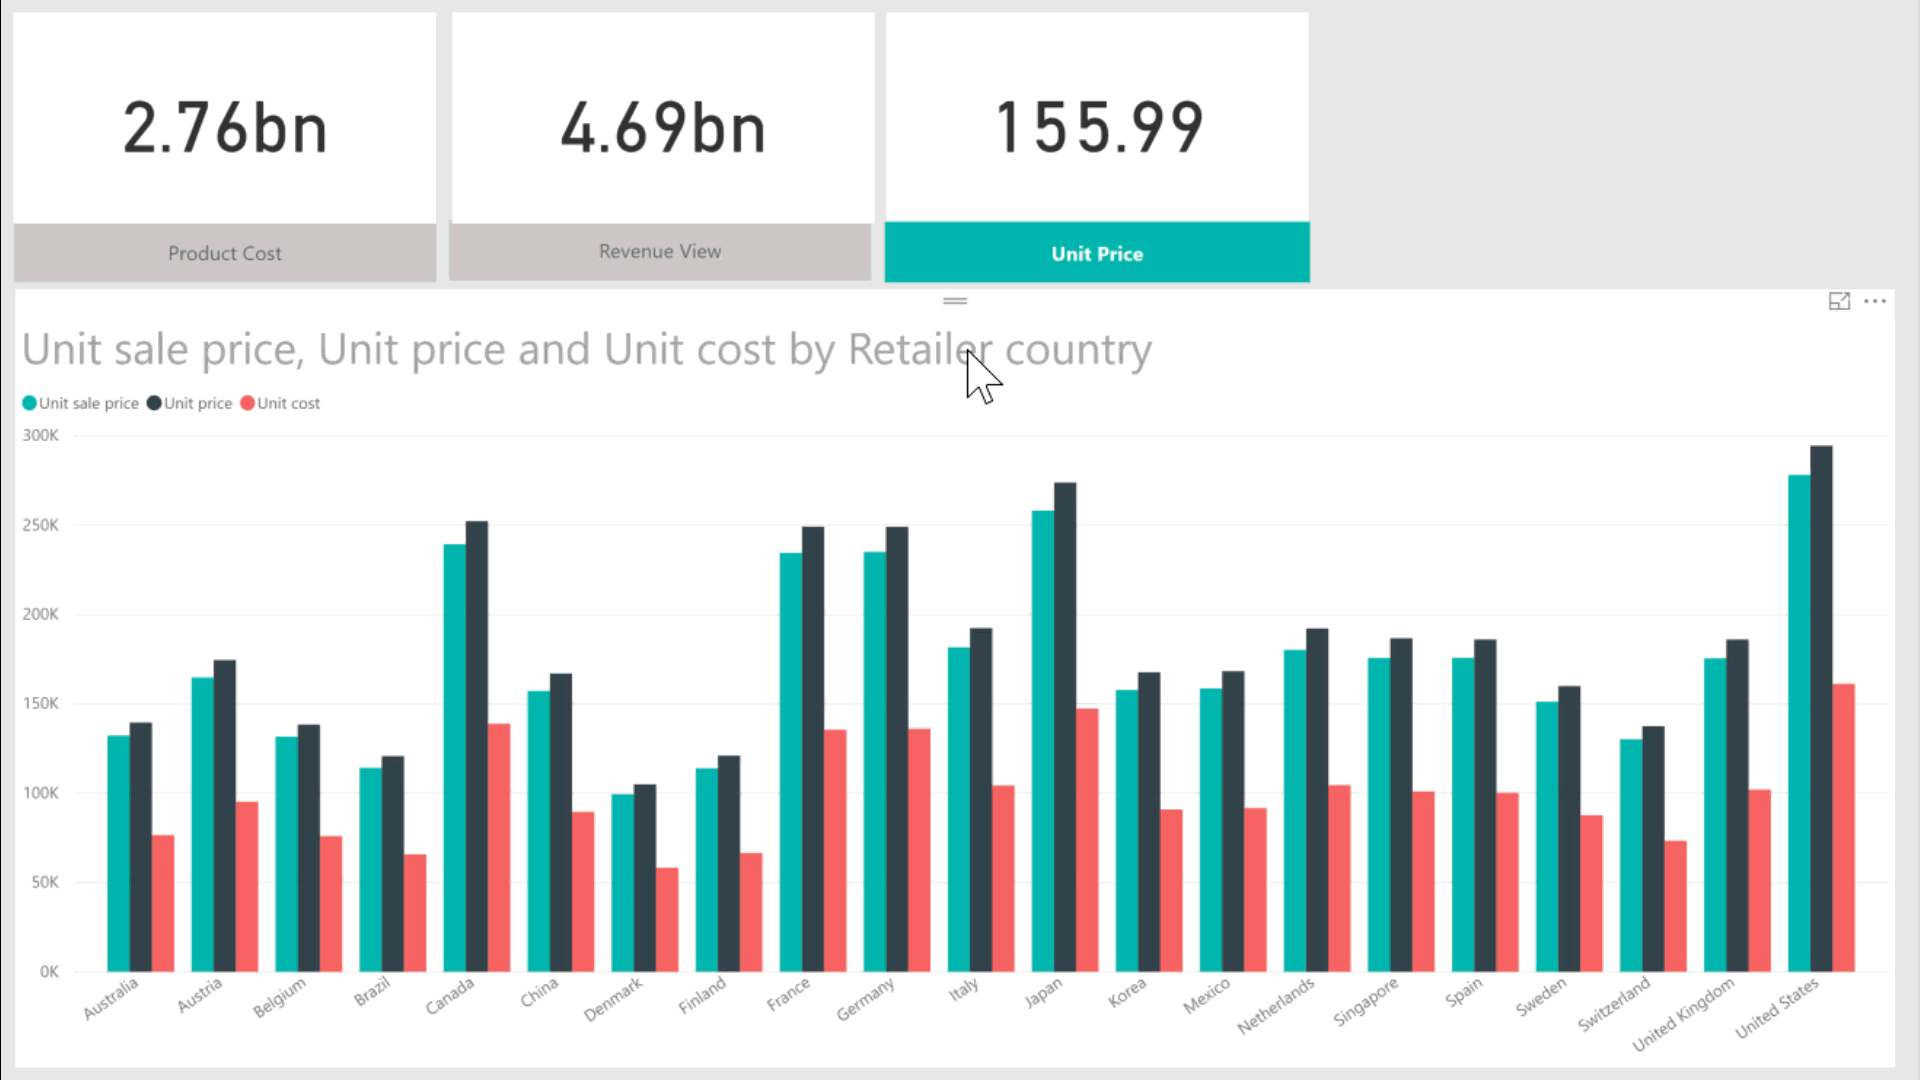Click the France axis label
The image size is (1920, 1080).
[789, 995]
